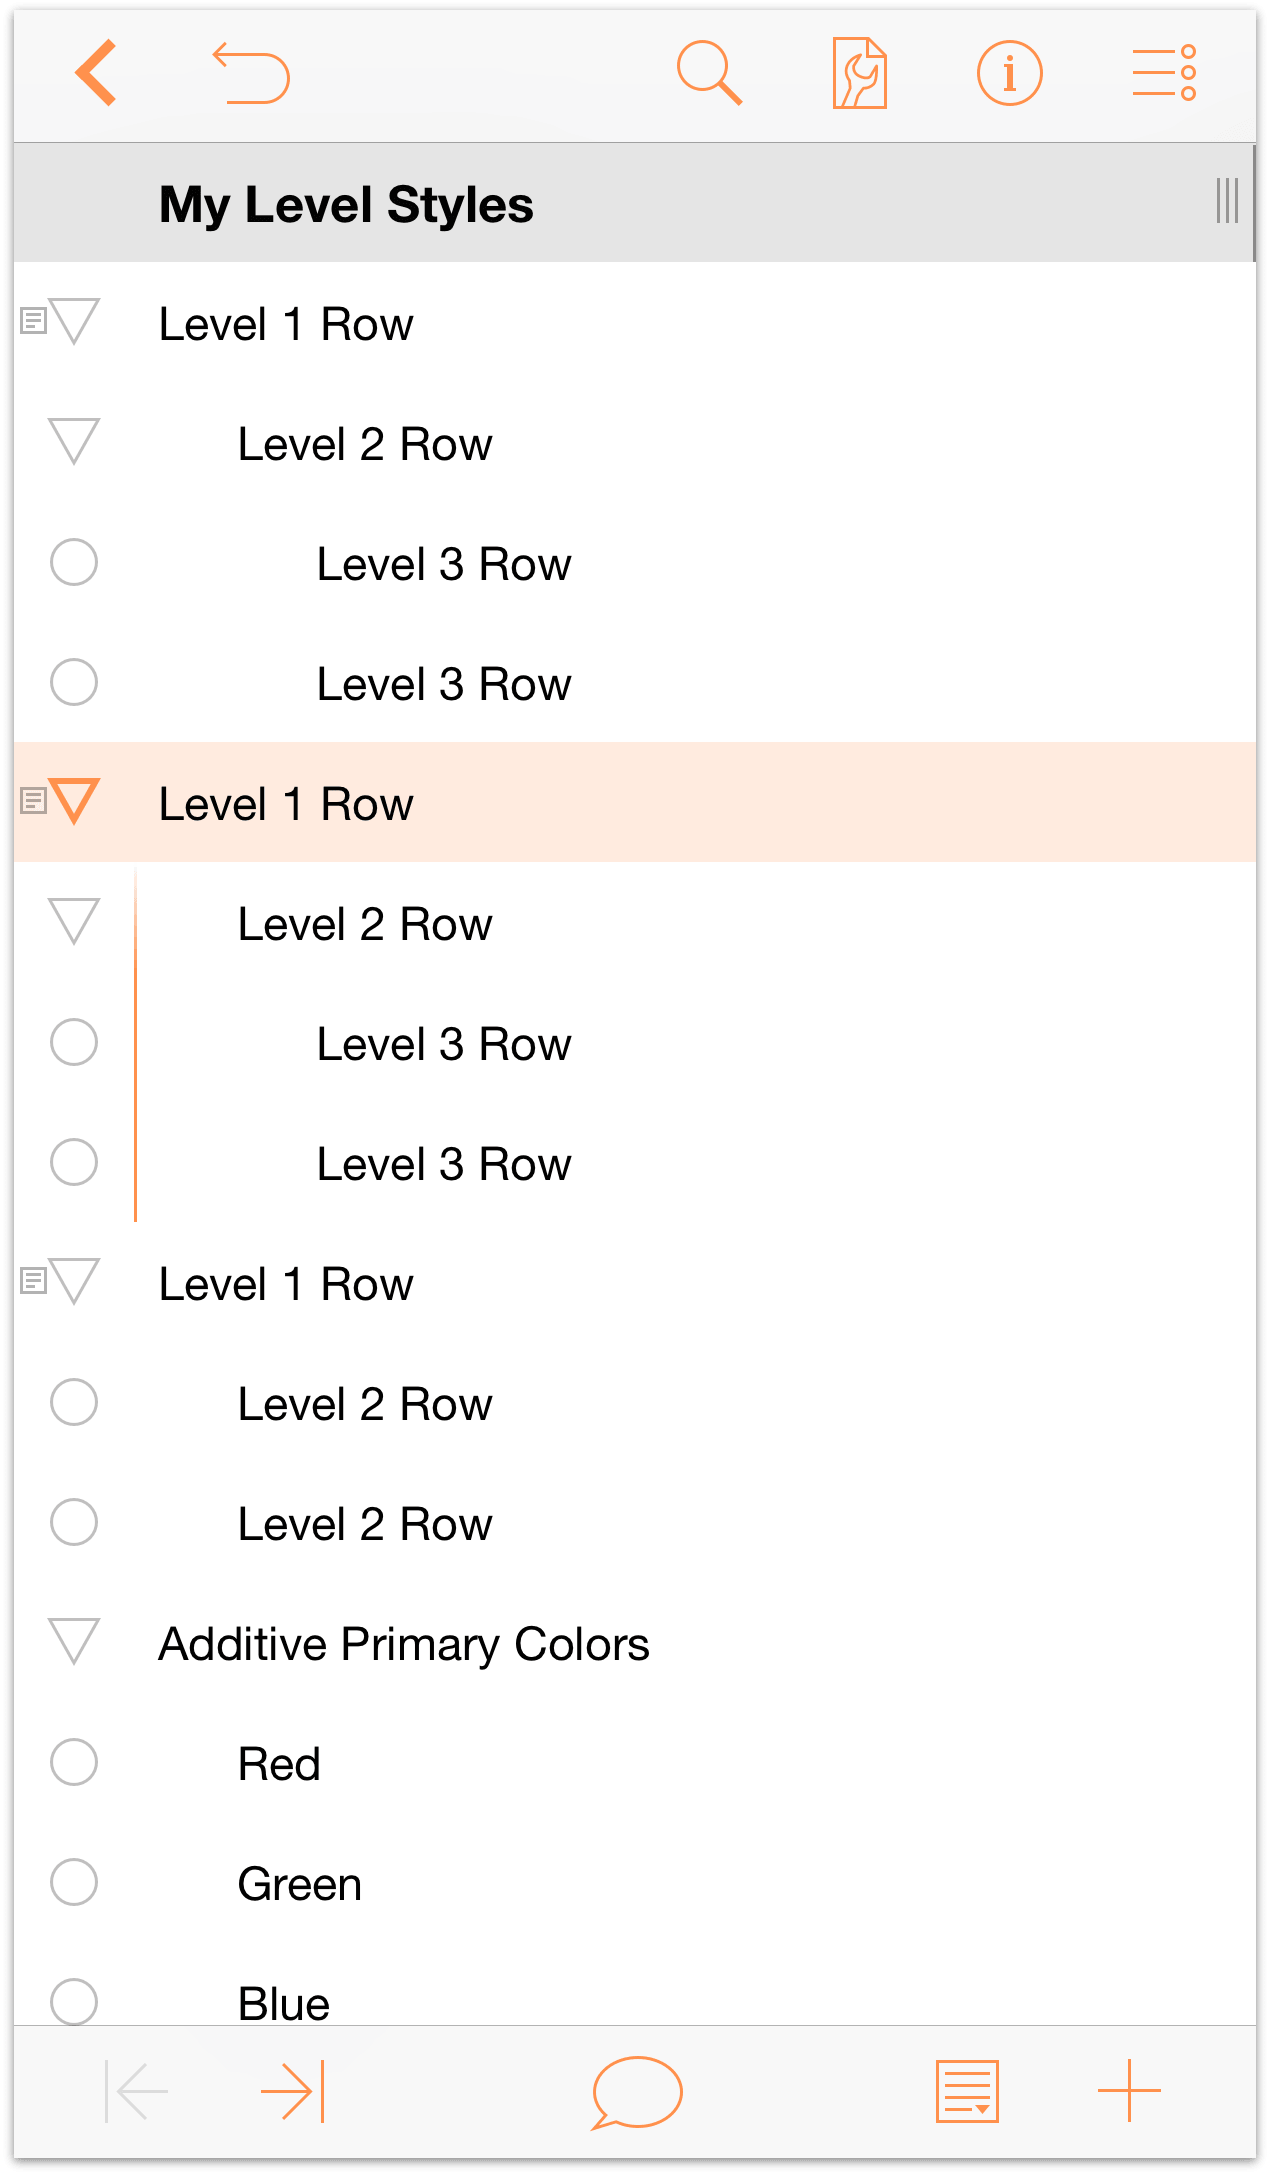Screen dimensions: 1270x2174
Task: Collapse the Additive Primary Colors group
Action: [74, 1642]
